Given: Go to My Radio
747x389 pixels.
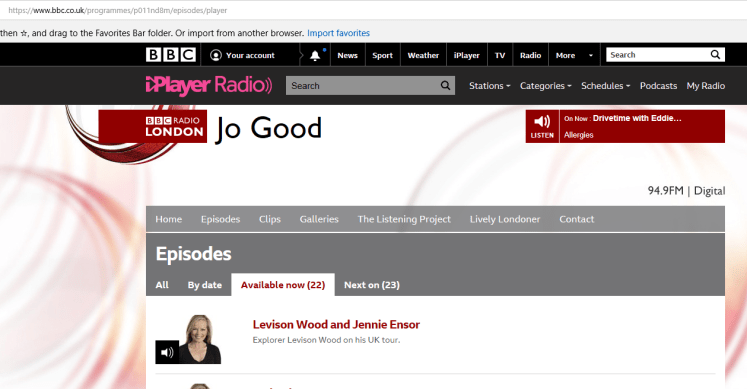Looking at the screenshot, I should [706, 86].
